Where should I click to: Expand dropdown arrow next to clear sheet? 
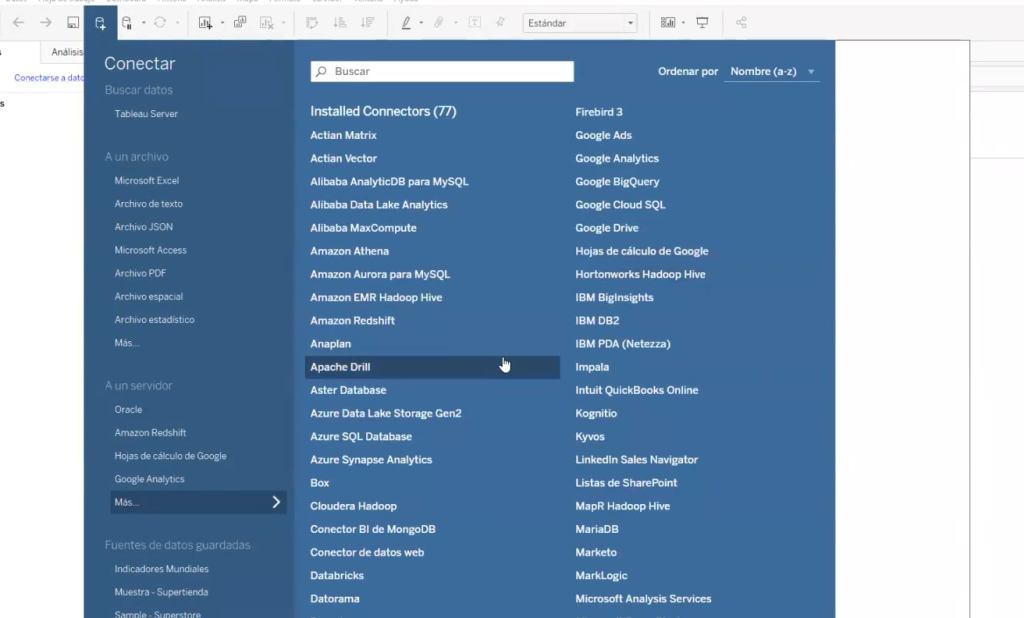click(x=283, y=23)
